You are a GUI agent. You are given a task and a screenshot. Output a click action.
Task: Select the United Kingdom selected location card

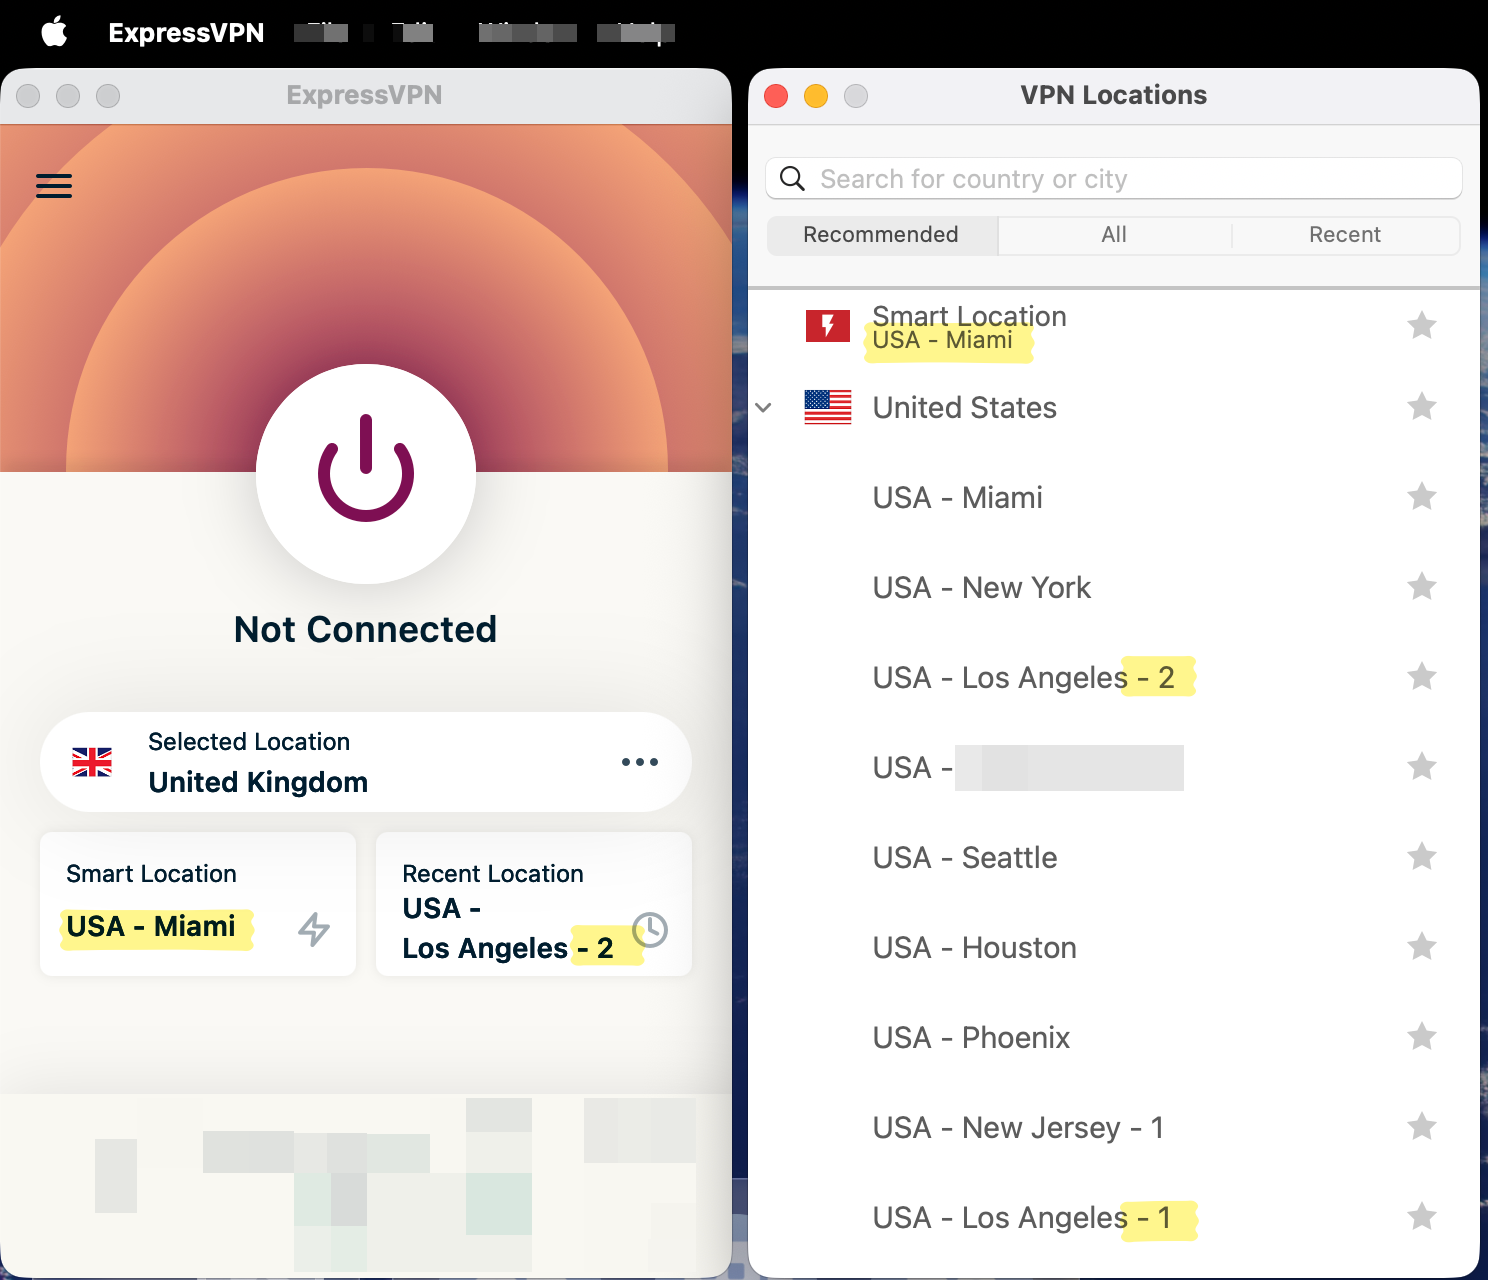(366, 762)
